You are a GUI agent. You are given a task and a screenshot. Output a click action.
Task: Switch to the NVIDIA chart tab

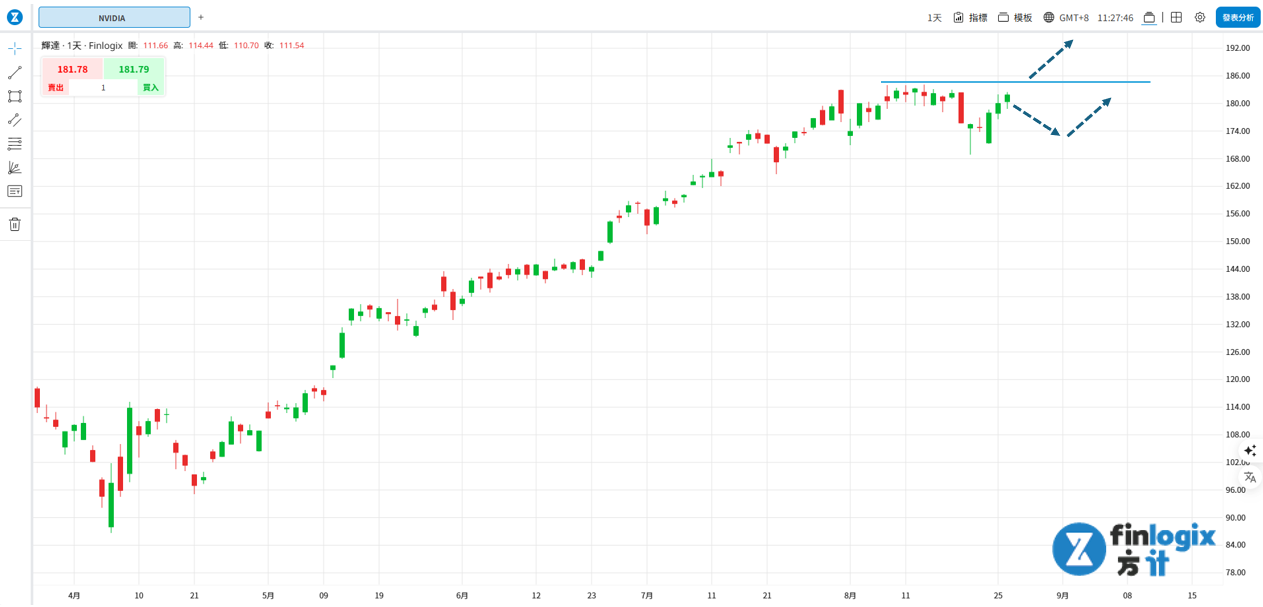click(x=114, y=17)
